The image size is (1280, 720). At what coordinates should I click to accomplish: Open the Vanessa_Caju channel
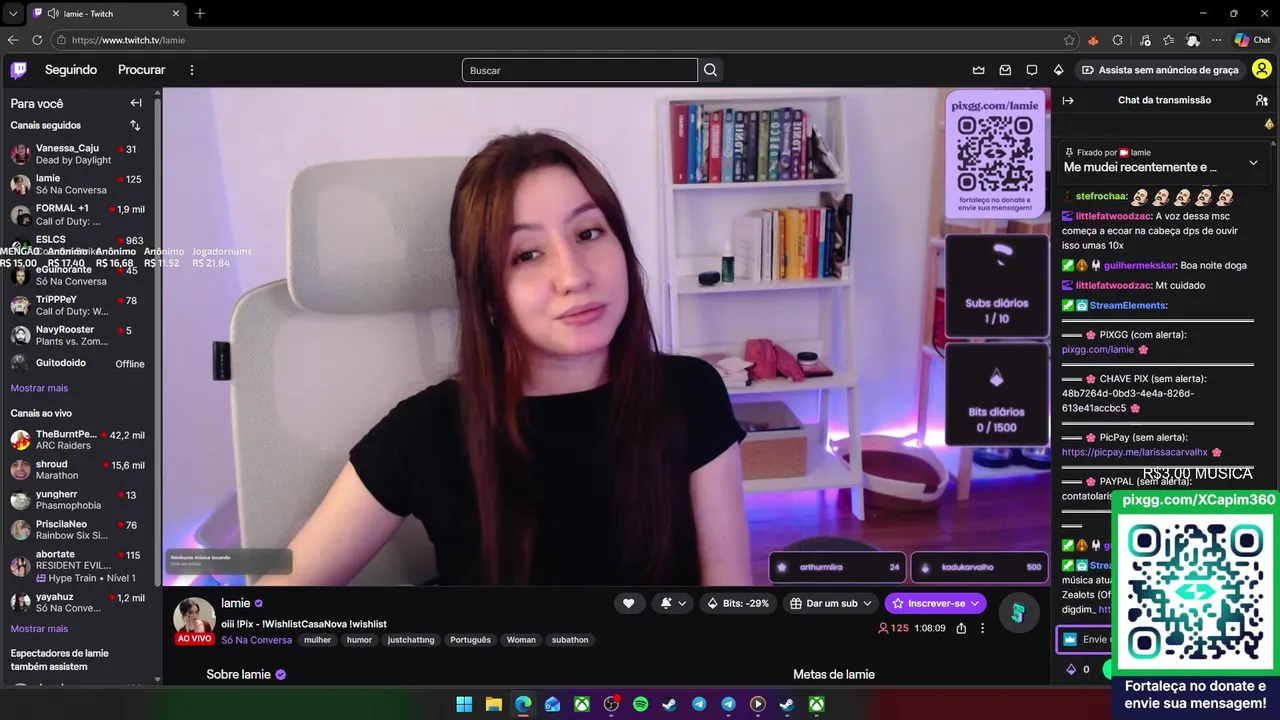(77, 154)
